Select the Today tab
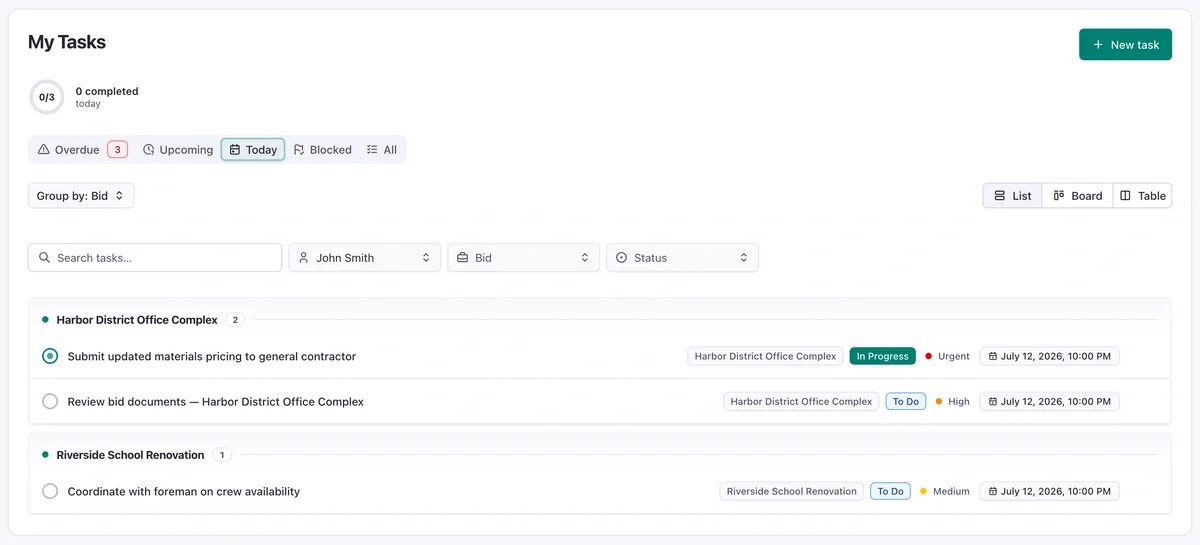The height and width of the screenshot is (545, 1200). click(253, 150)
